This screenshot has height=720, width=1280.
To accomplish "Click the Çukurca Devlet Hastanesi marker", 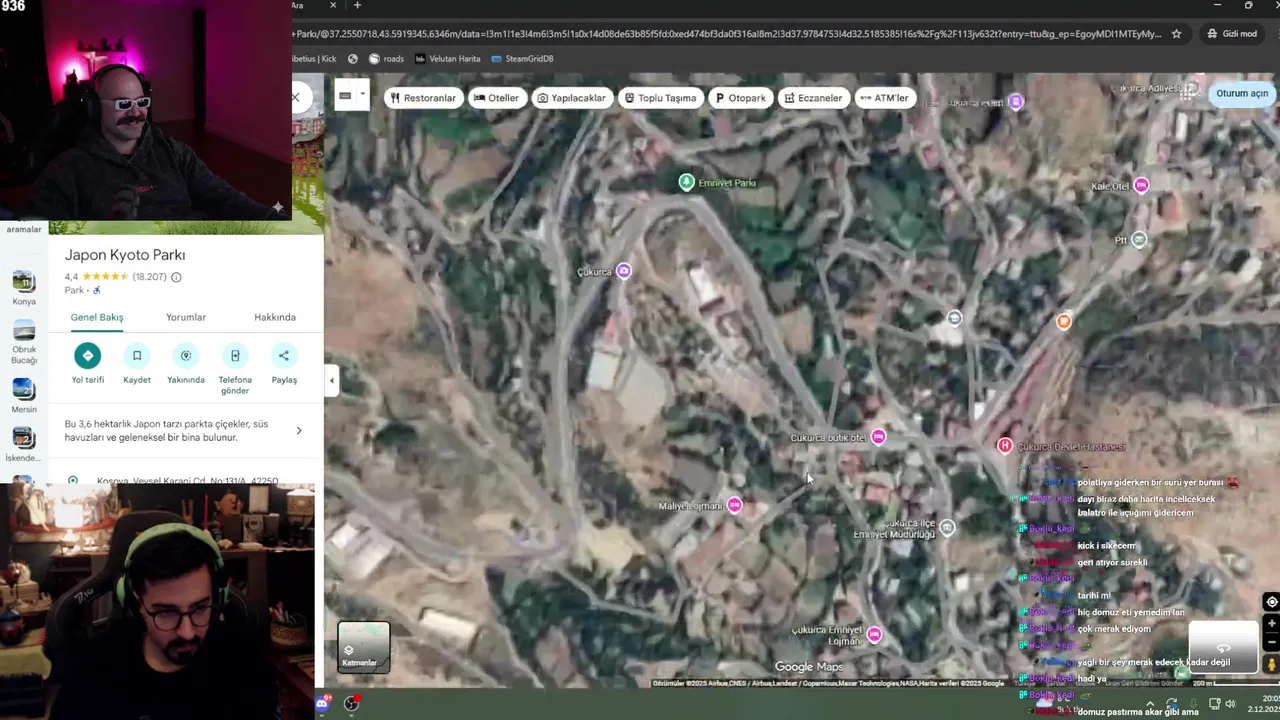I will pyautogui.click(x=1005, y=446).
